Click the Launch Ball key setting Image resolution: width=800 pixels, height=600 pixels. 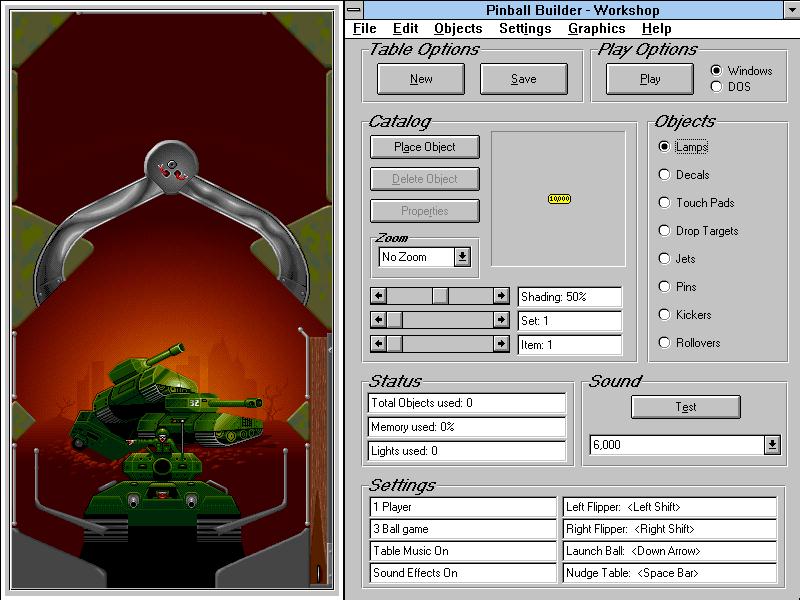coord(670,551)
